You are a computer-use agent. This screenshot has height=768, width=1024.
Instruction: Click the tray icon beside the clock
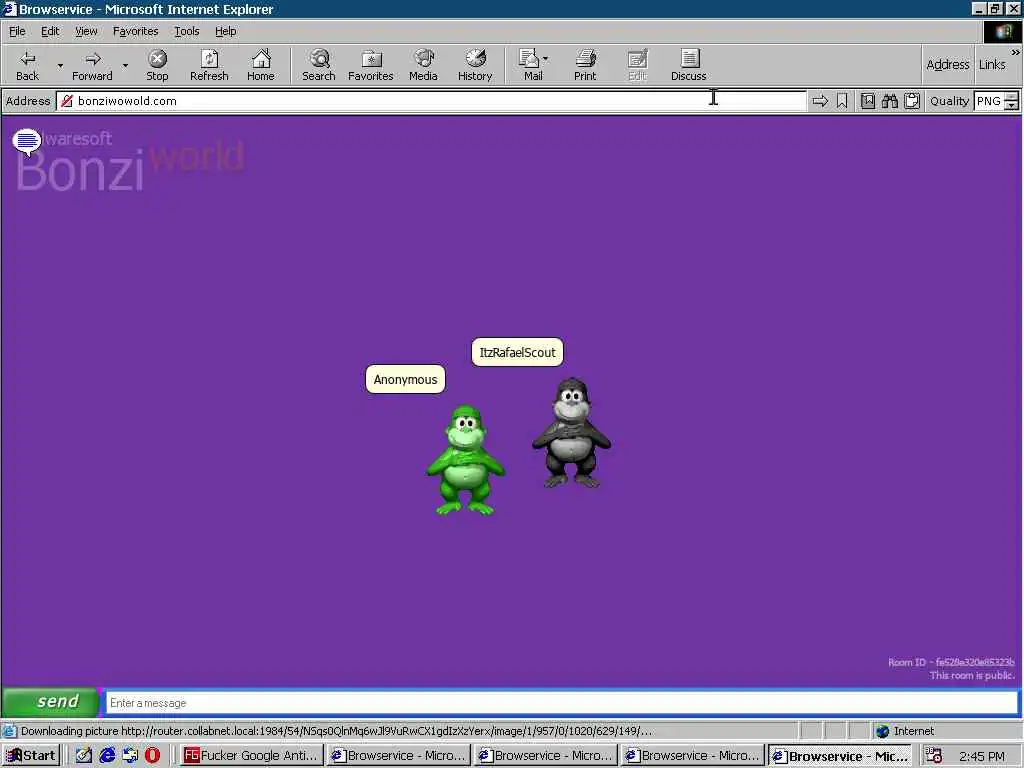[933, 755]
